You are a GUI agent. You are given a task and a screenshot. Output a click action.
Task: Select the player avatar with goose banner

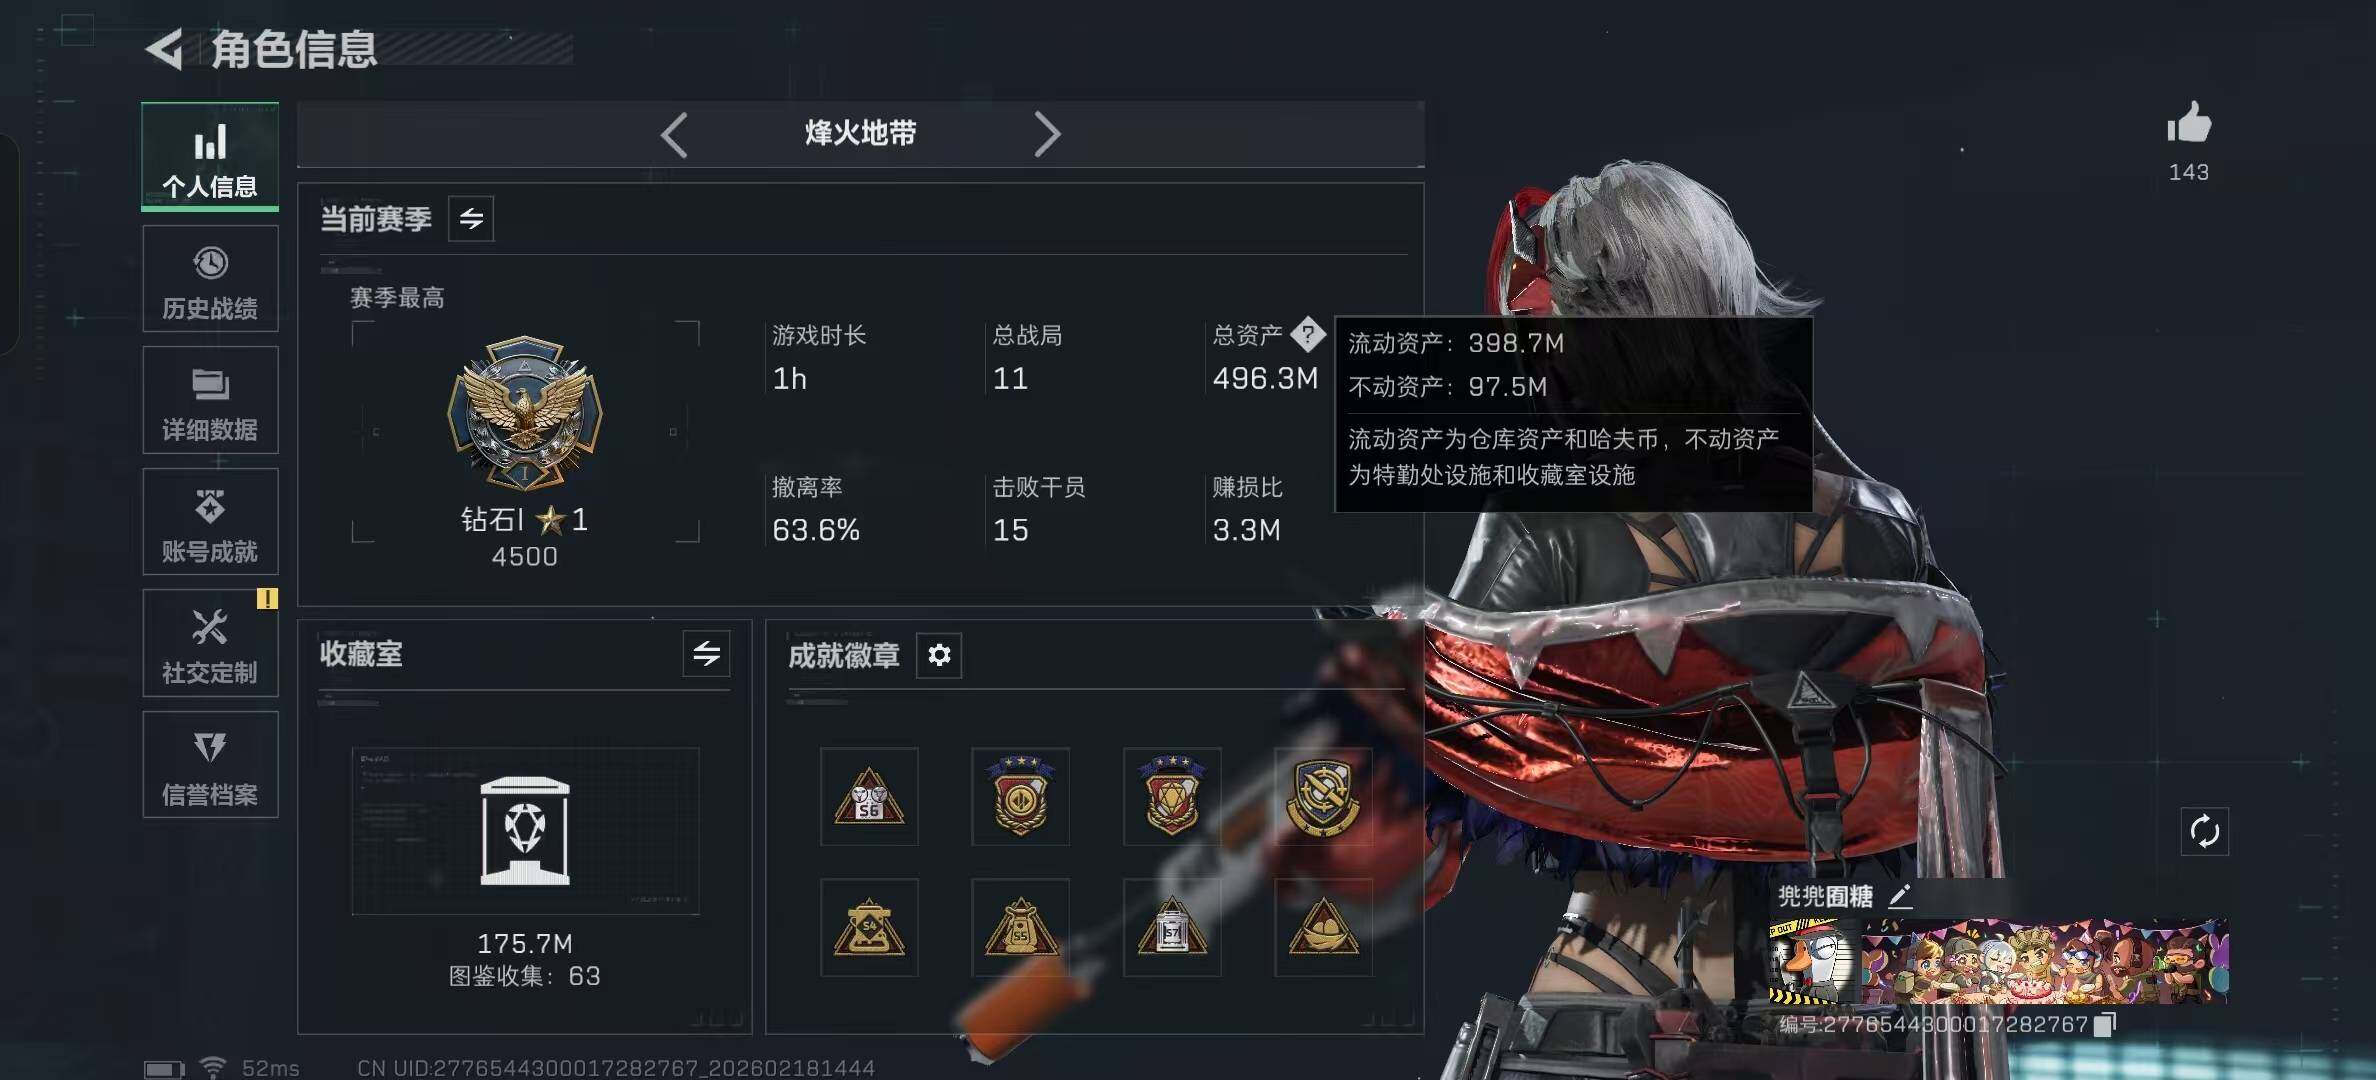1815,962
